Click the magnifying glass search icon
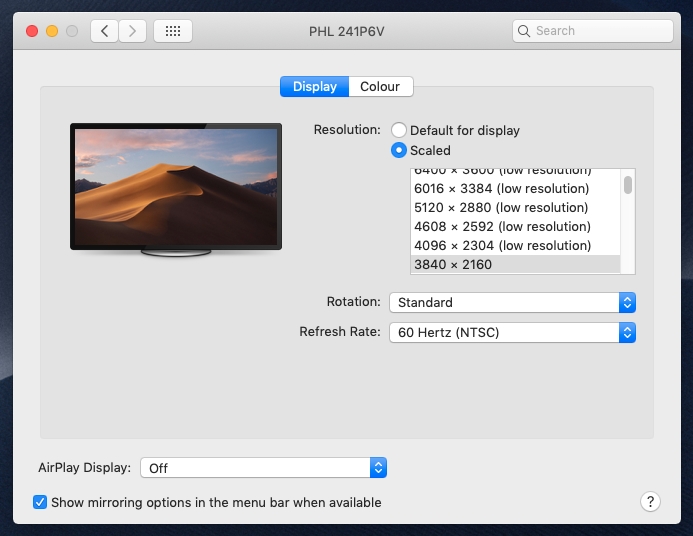693x536 pixels. coord(524,31)
